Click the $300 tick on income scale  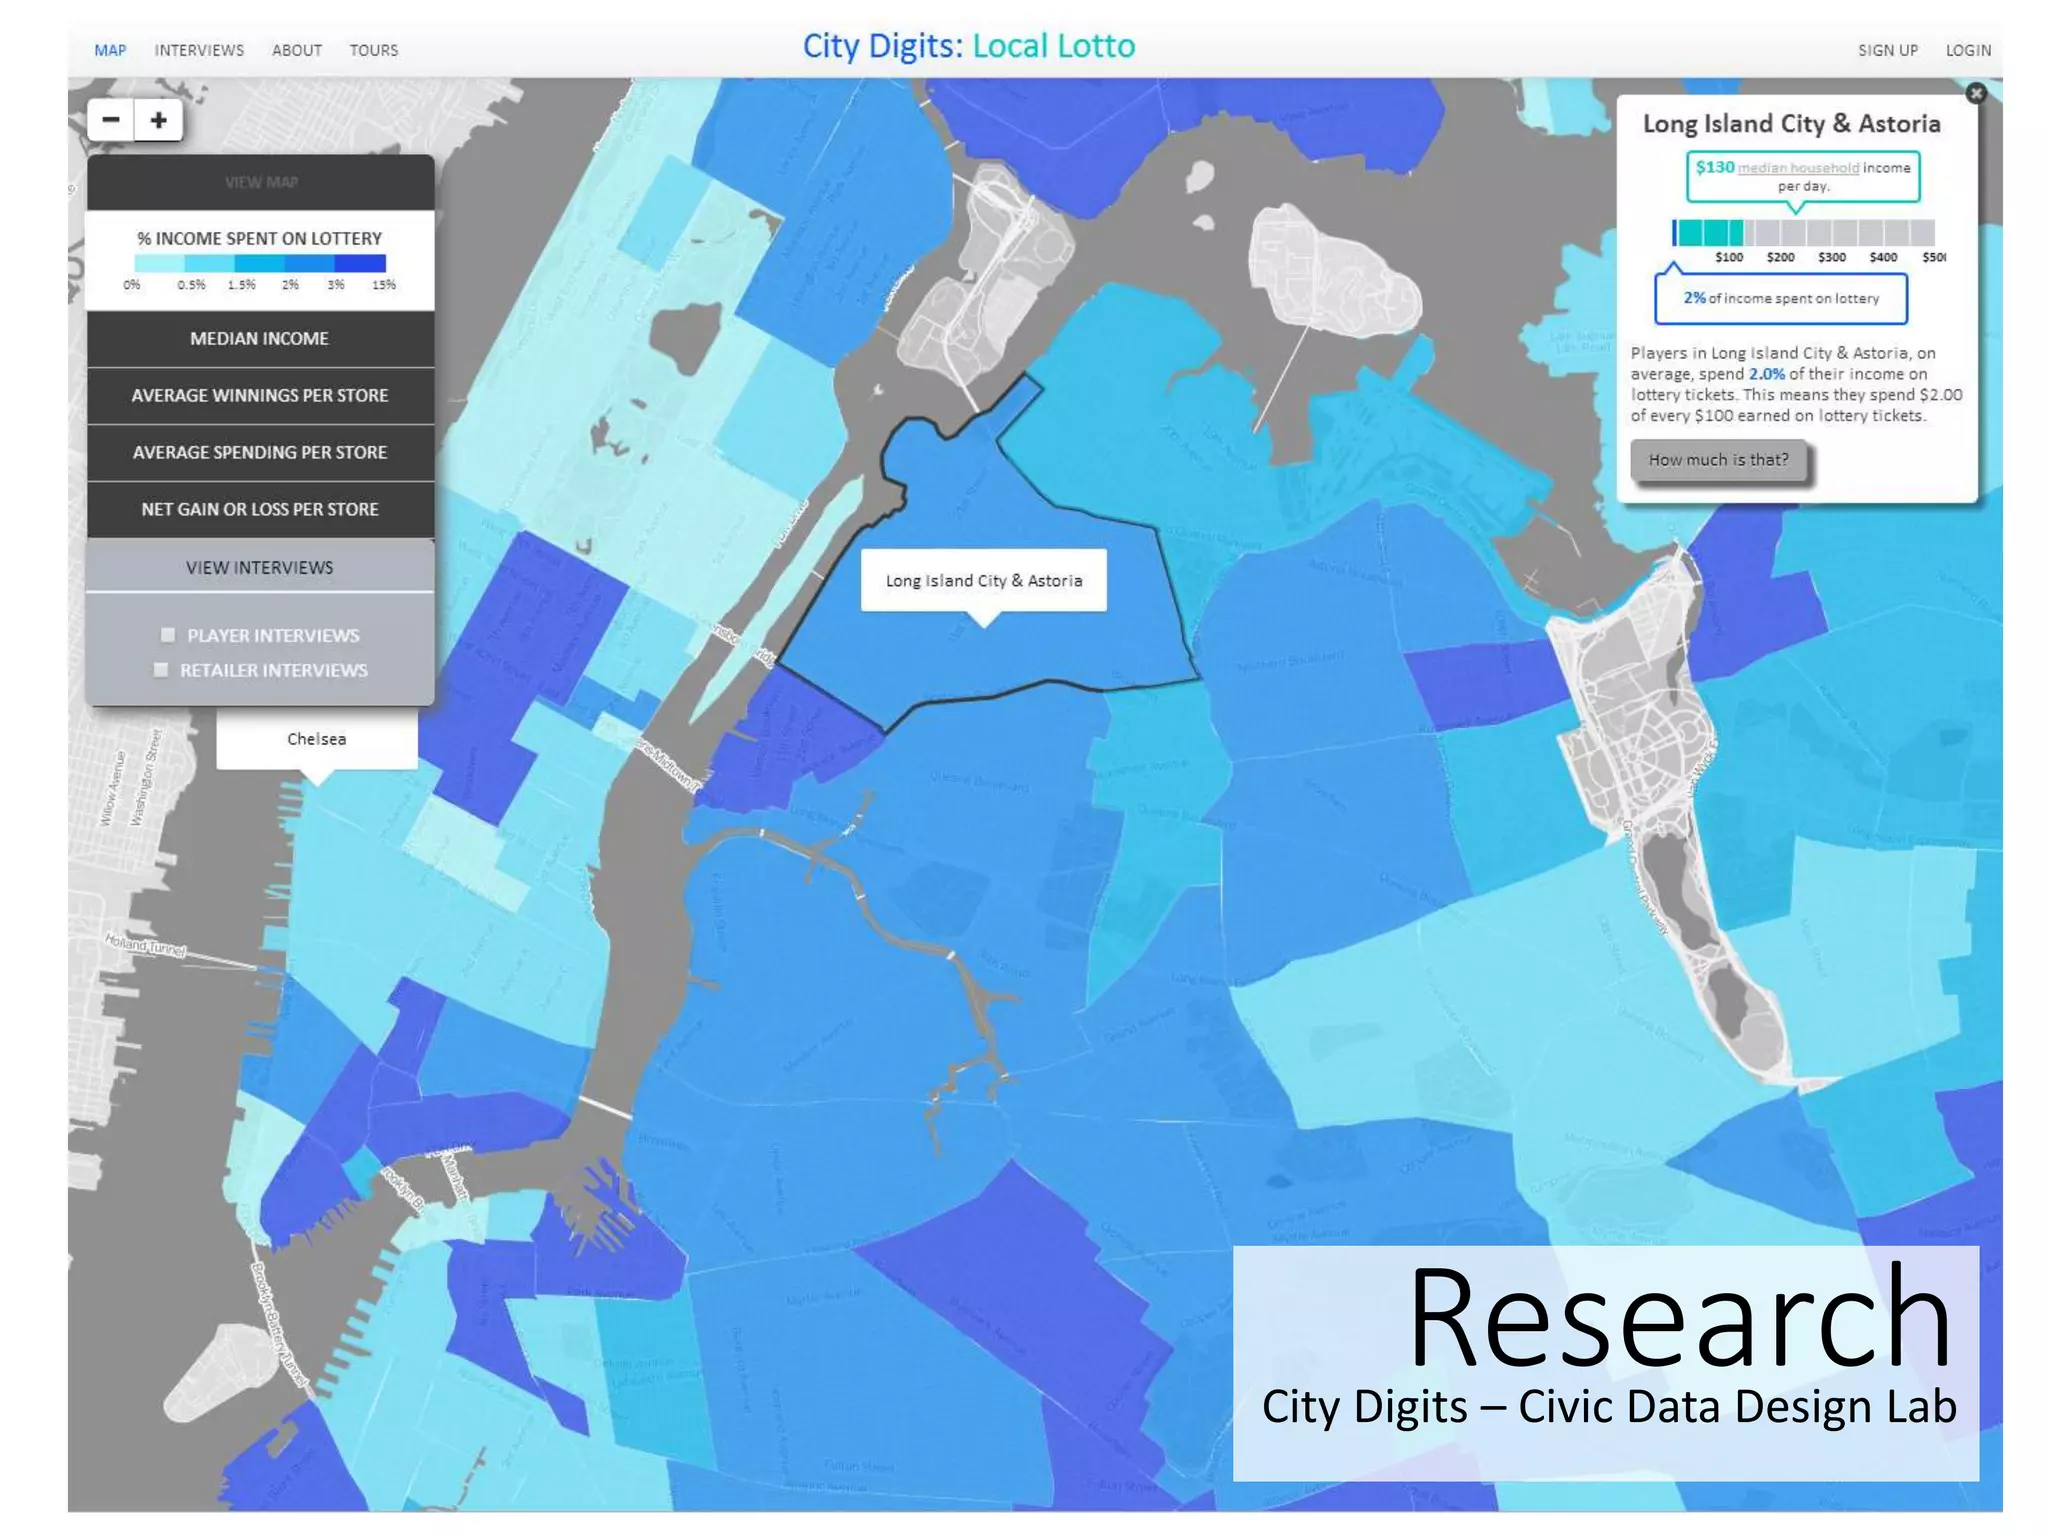[1831, 258]
